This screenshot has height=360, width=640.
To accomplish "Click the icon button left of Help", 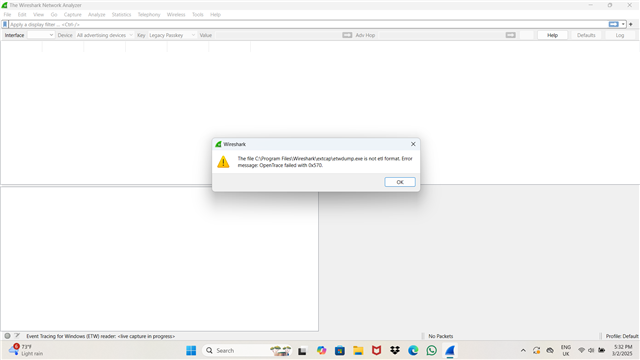I will [510, 35].
